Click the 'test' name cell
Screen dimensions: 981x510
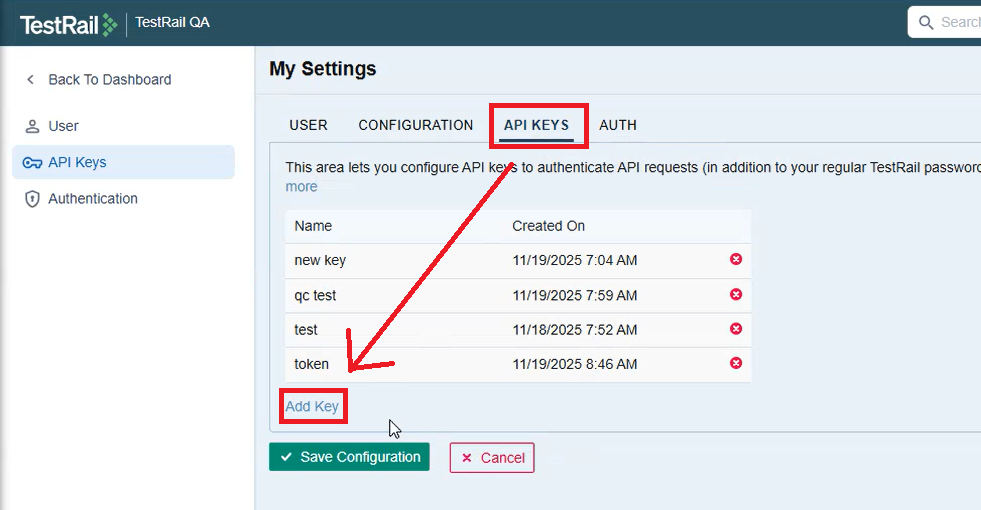306,330
